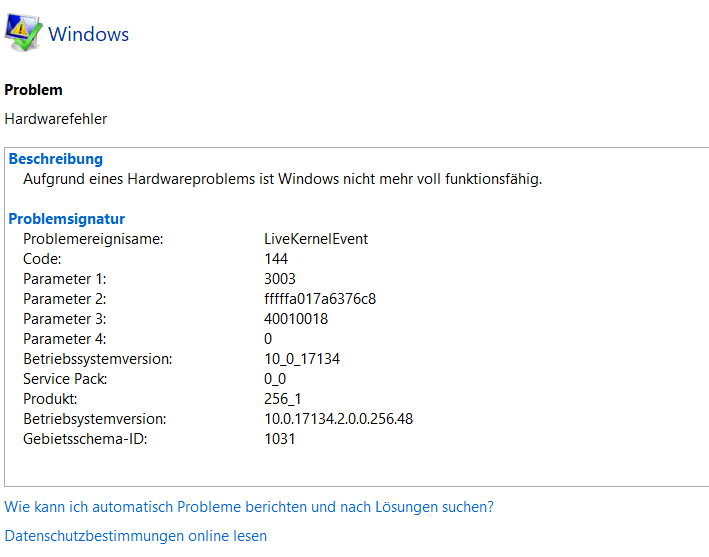Click the 'Betriebssystemversion:' label

[x=98, y=359]
